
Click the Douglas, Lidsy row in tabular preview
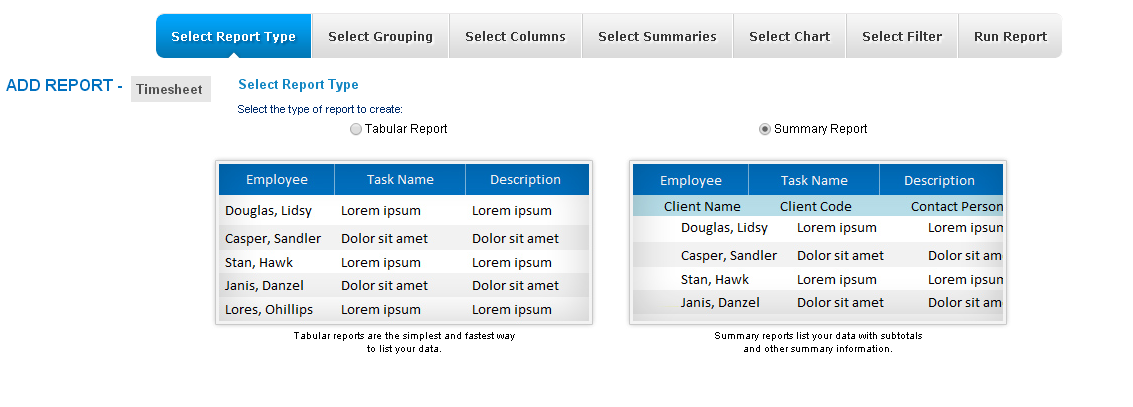coord(404,210)
